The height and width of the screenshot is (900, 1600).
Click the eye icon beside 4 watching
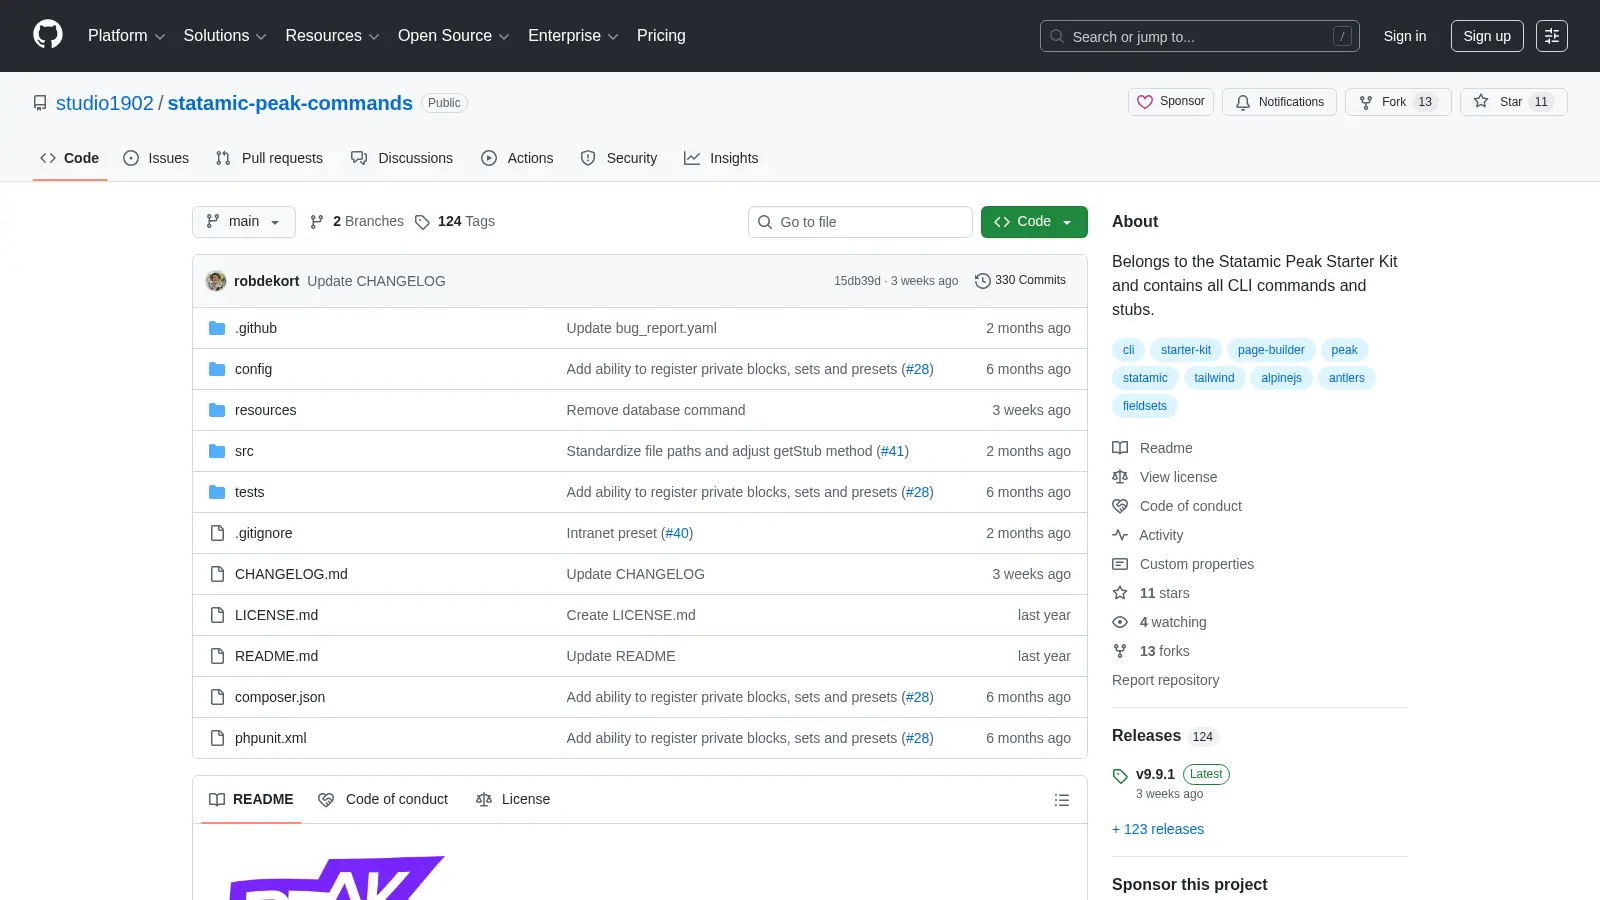(x=1120, y=622)
